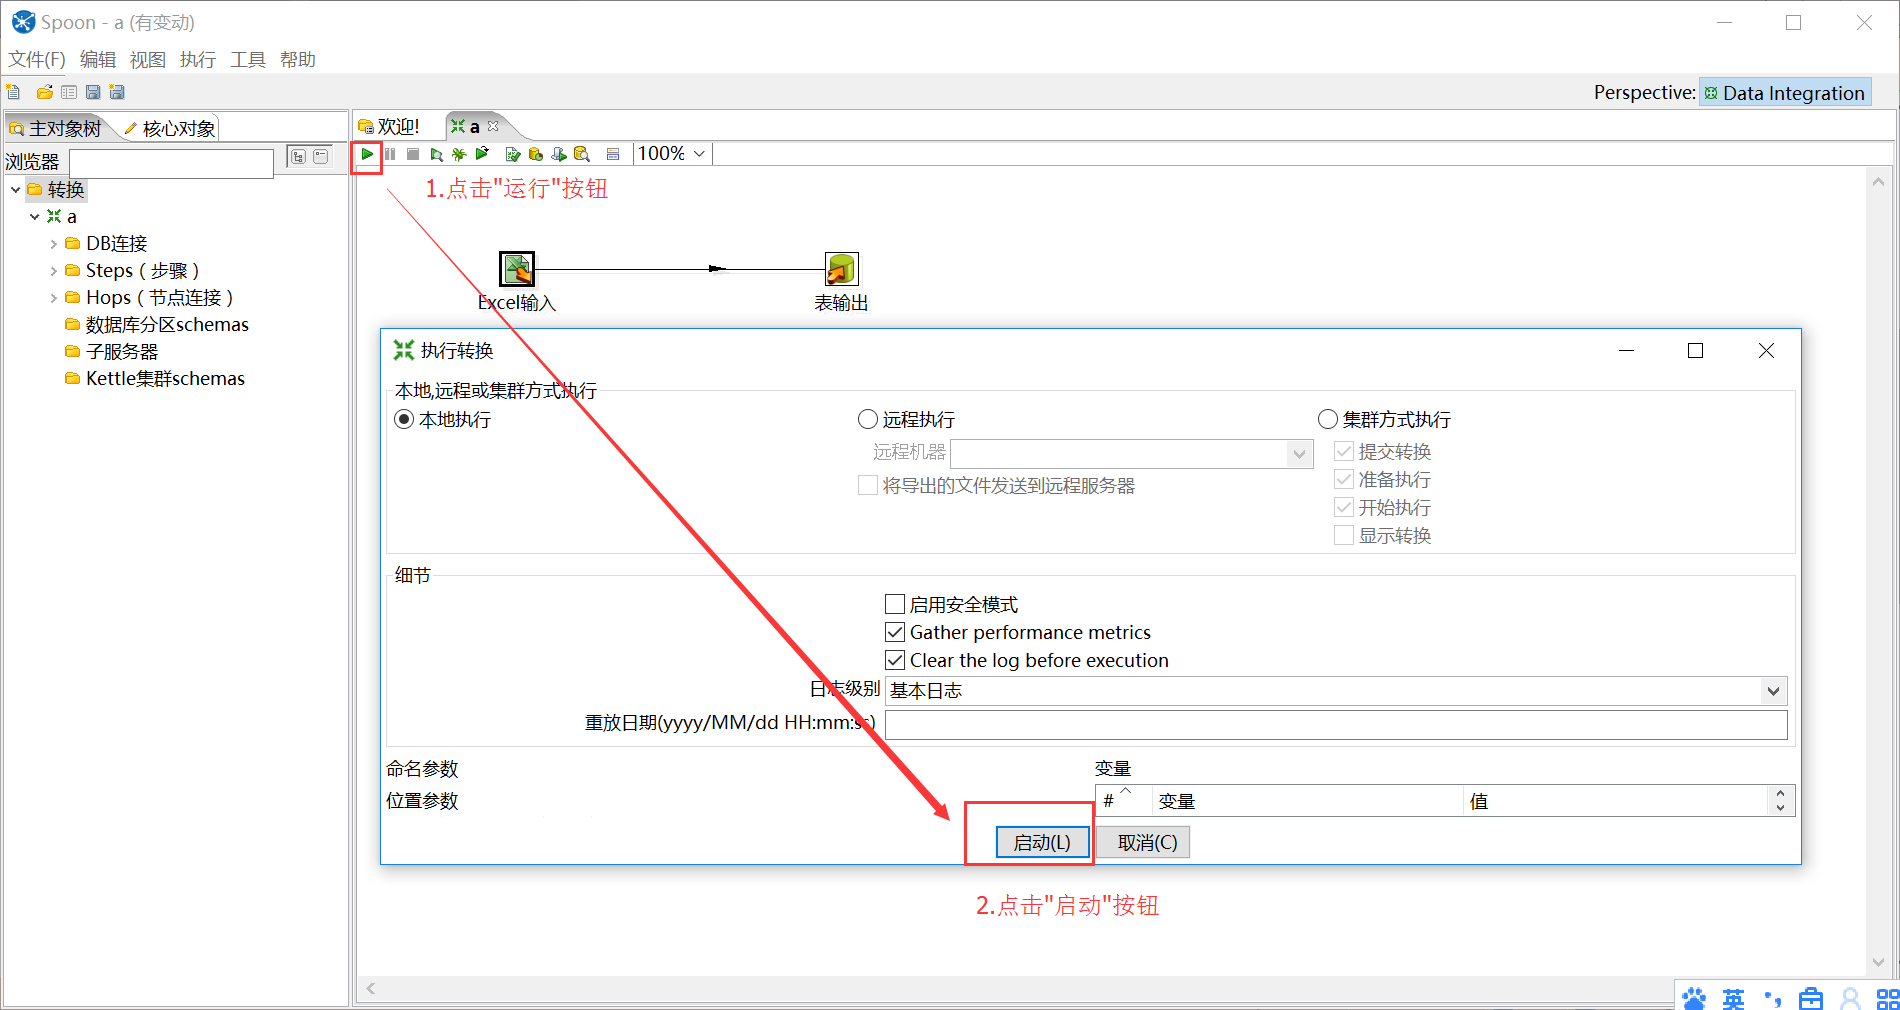This screenshot has height=1010, width=1900.
Task: Click the Pause transformation icon
Action: [390, 154]
